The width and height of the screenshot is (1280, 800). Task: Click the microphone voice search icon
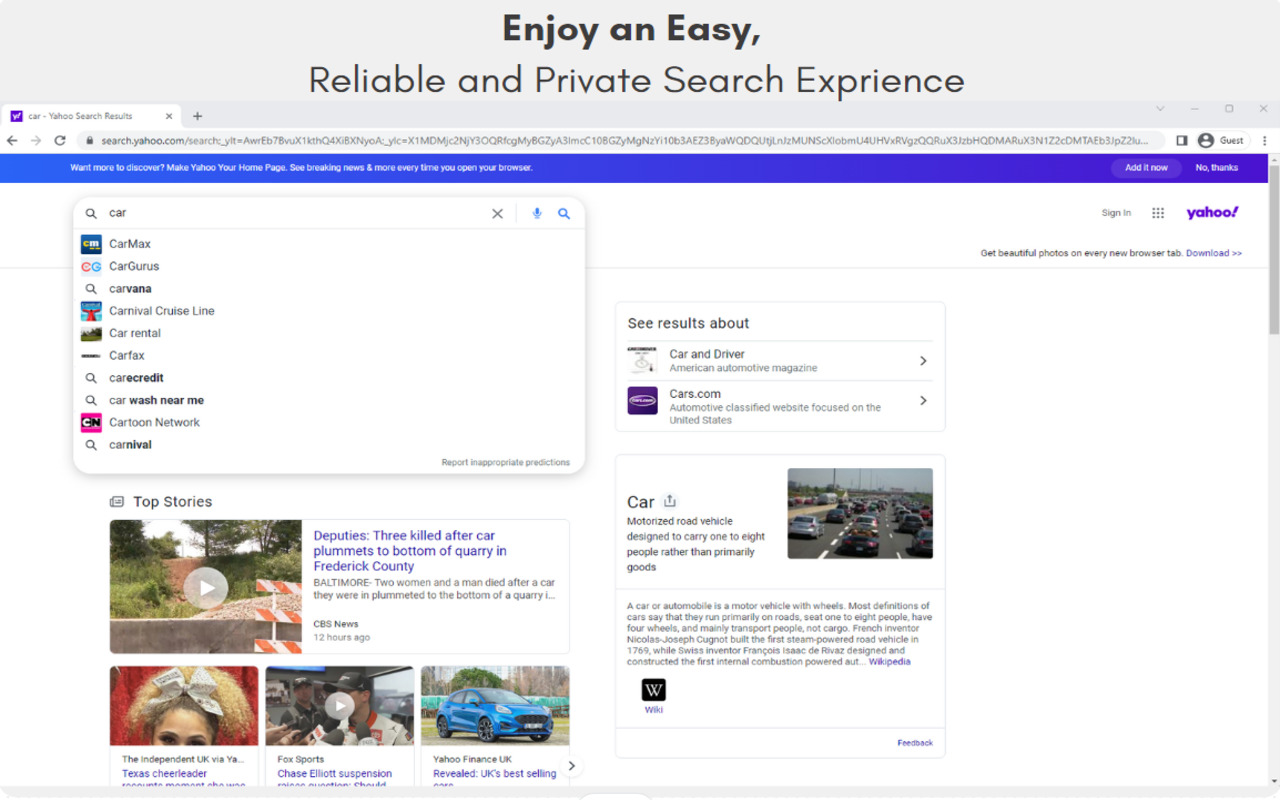pos(537,213)
